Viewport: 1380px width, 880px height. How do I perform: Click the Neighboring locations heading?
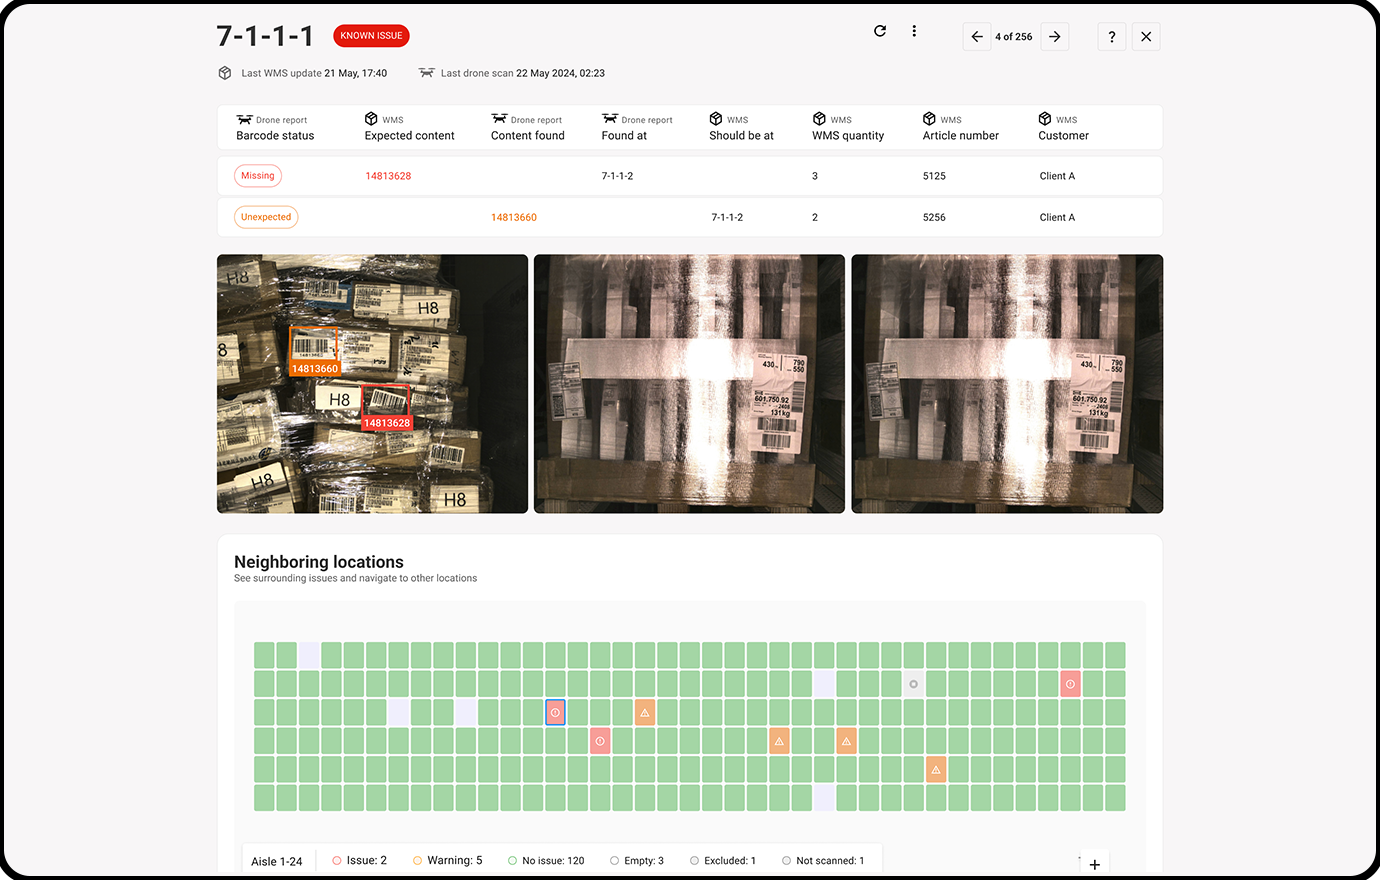[319, 562]
